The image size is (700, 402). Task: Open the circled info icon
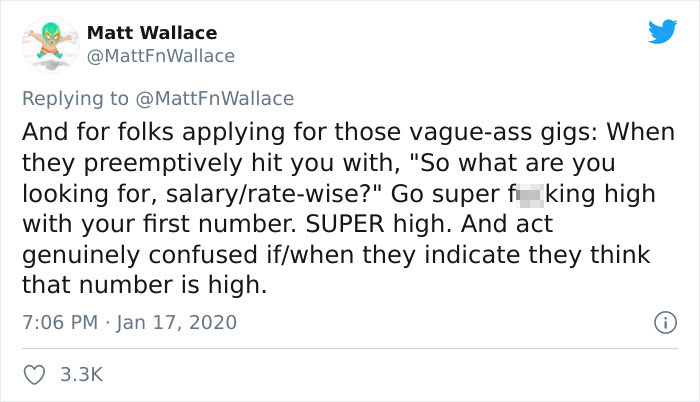(665, 322)
